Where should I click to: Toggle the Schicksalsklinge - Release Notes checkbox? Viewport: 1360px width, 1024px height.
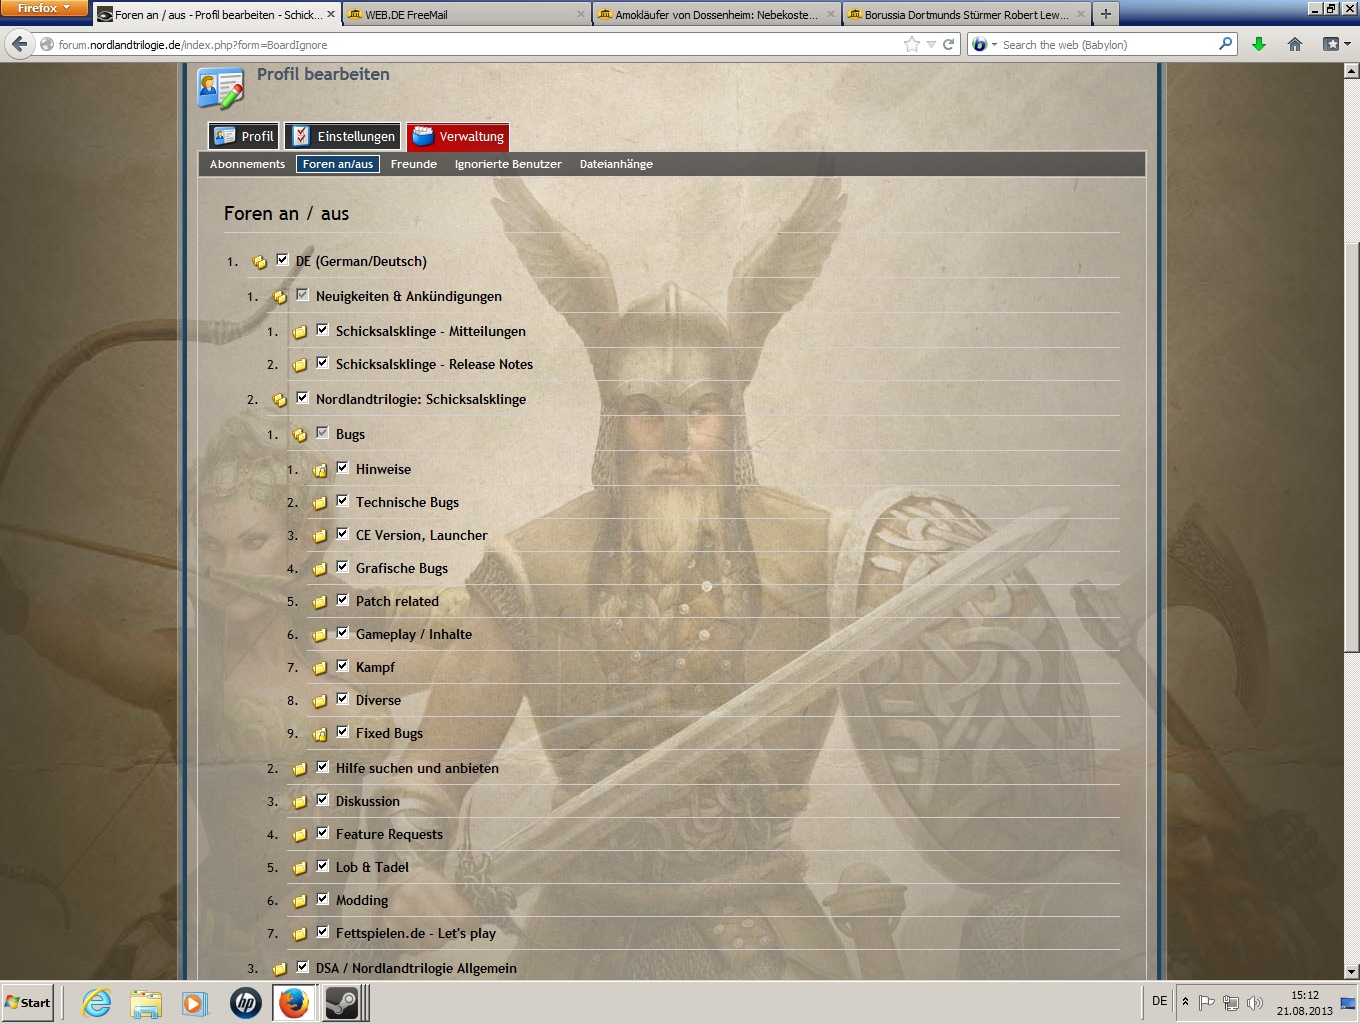coord(322,363)
